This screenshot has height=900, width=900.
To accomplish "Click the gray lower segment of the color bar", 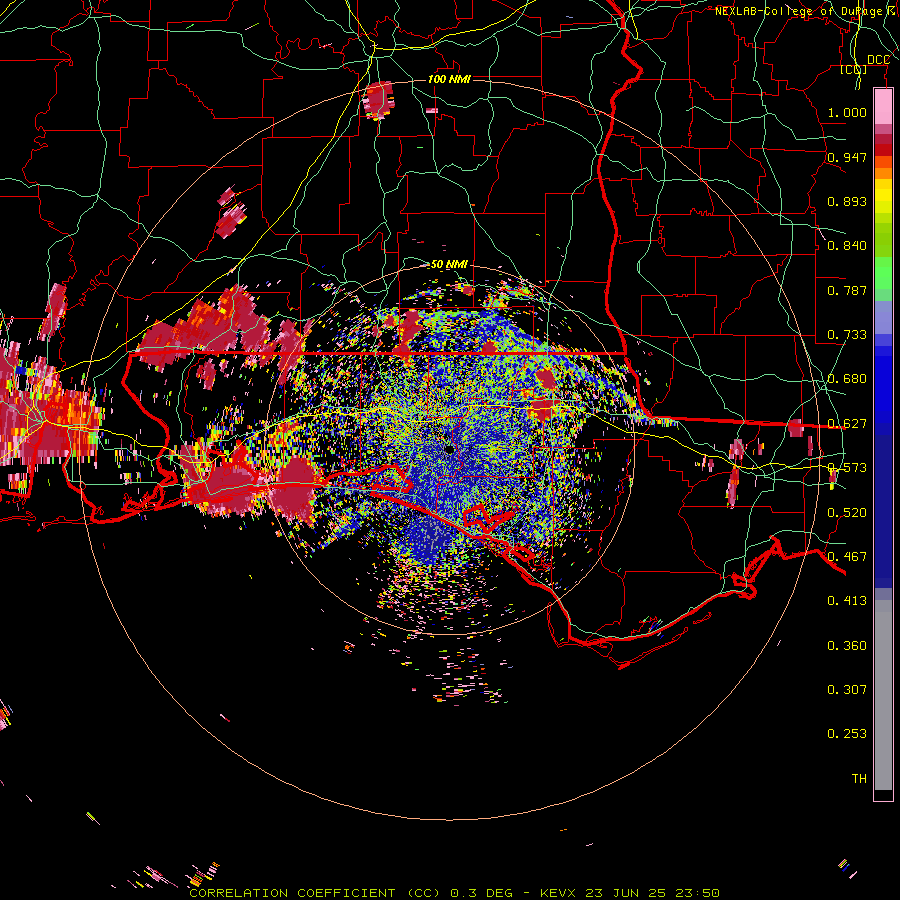I will point(883,695).
